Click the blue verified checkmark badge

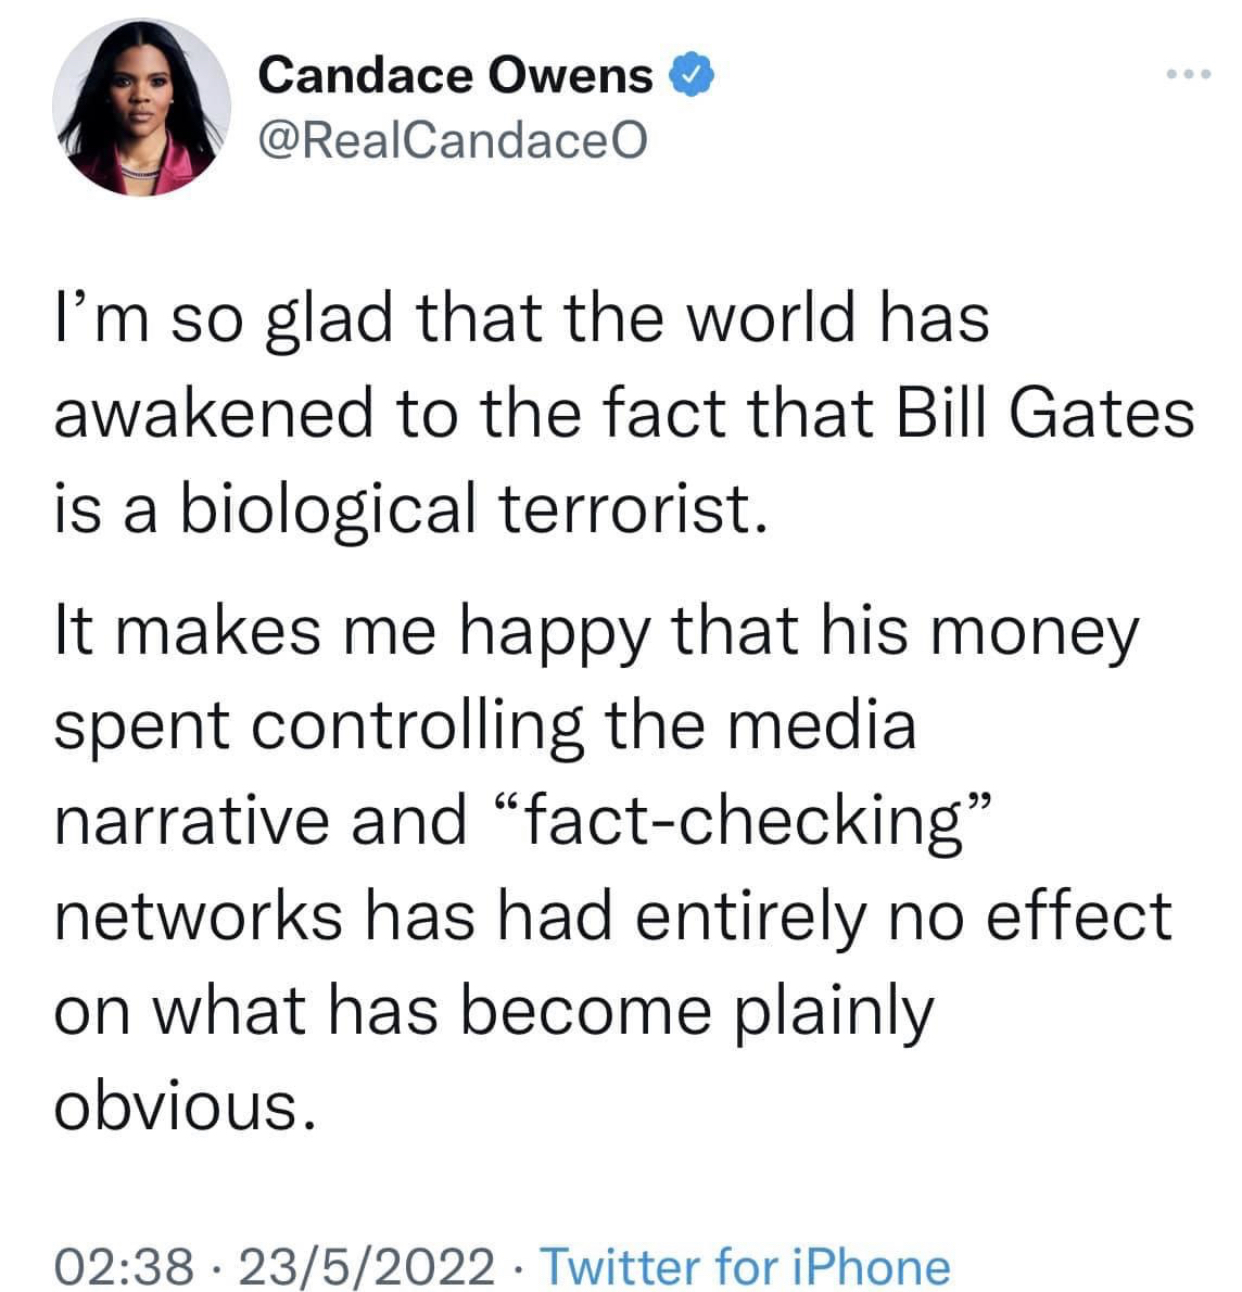click(x=692, y=75)
